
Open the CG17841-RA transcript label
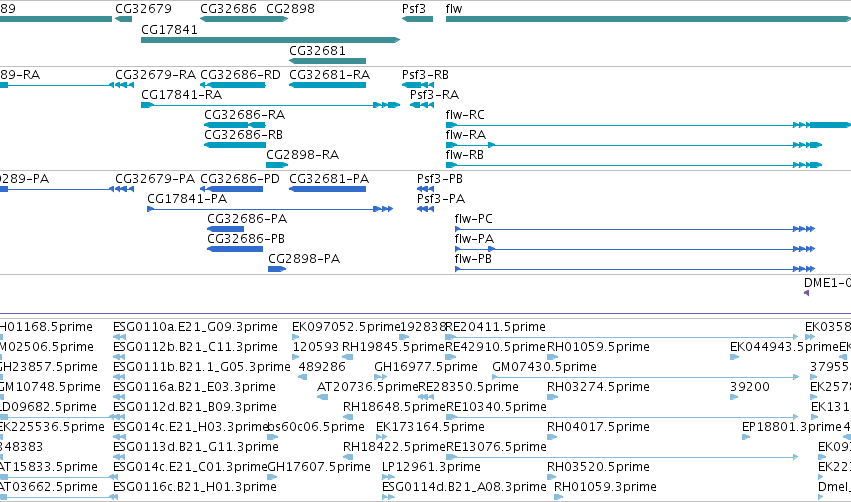(x=182, y=95)
